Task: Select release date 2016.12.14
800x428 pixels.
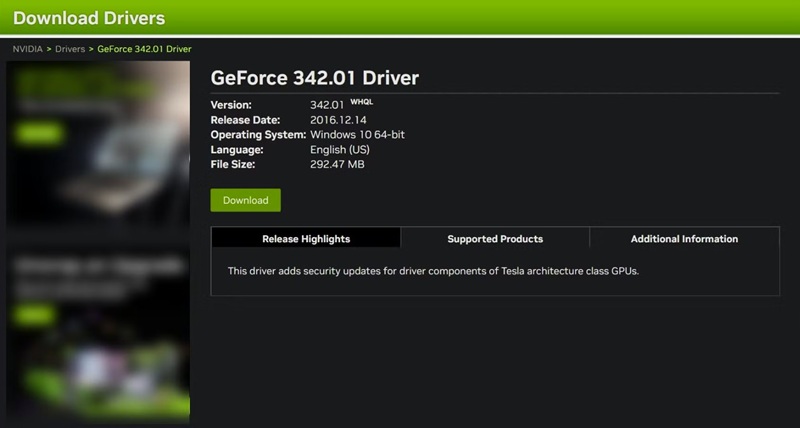Action: tap(338, 120)
